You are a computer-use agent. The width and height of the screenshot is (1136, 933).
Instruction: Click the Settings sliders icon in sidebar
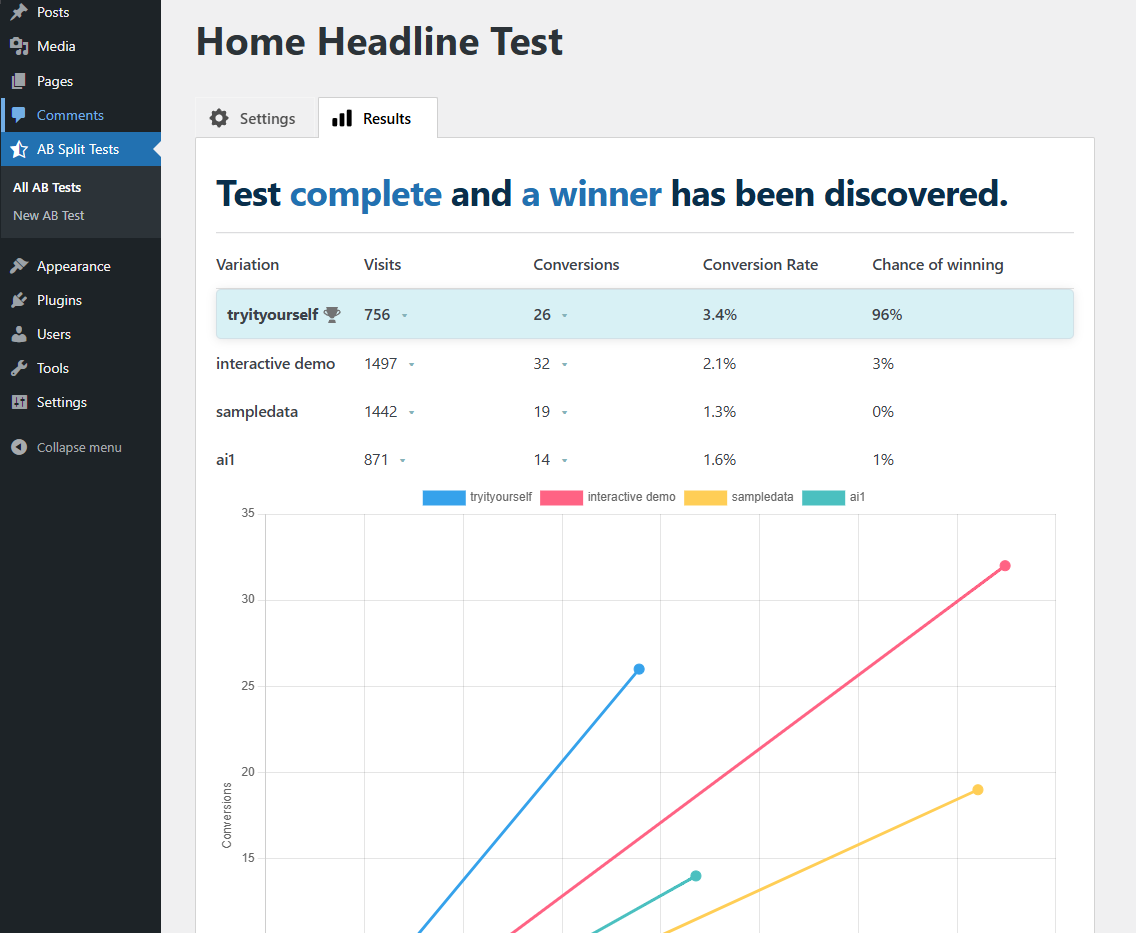pyautogui.click(x=19, y=402)
